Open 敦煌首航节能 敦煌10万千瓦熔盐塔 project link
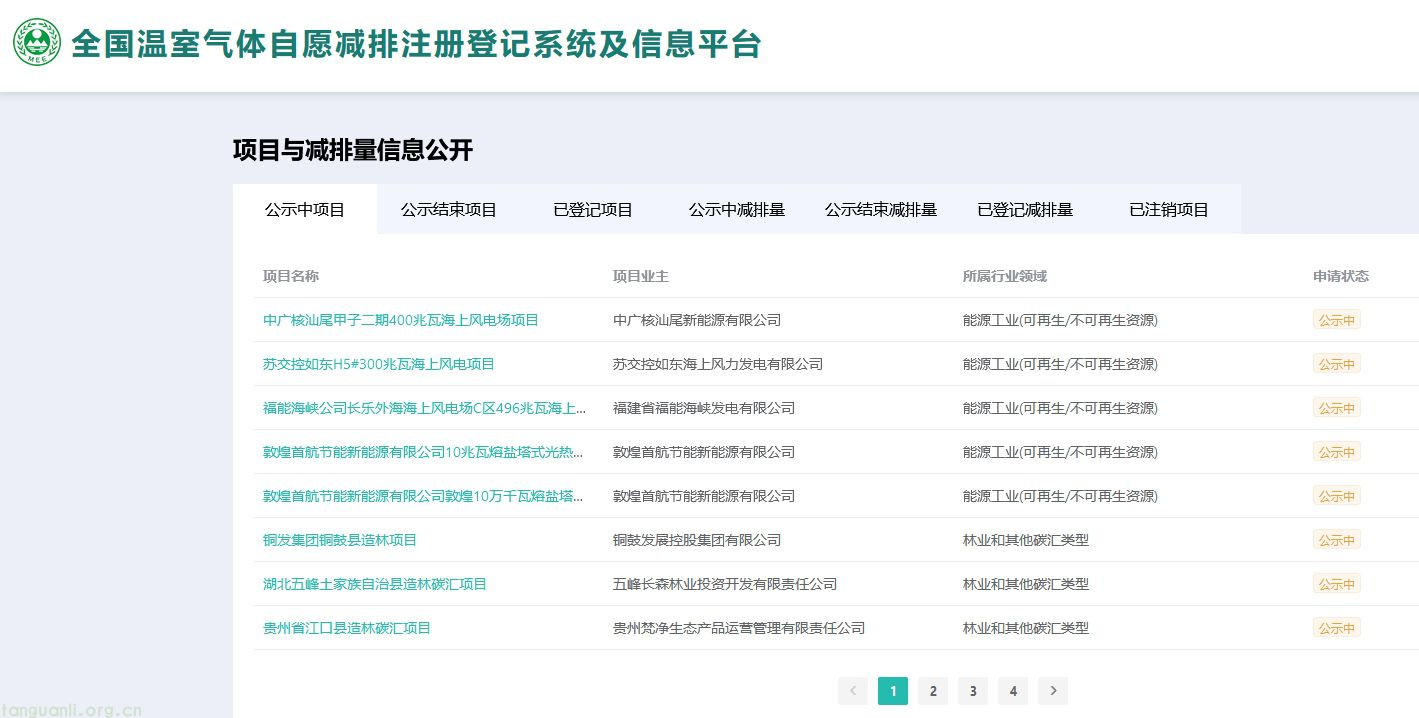 pyautogui.click(x=425, y=496)
